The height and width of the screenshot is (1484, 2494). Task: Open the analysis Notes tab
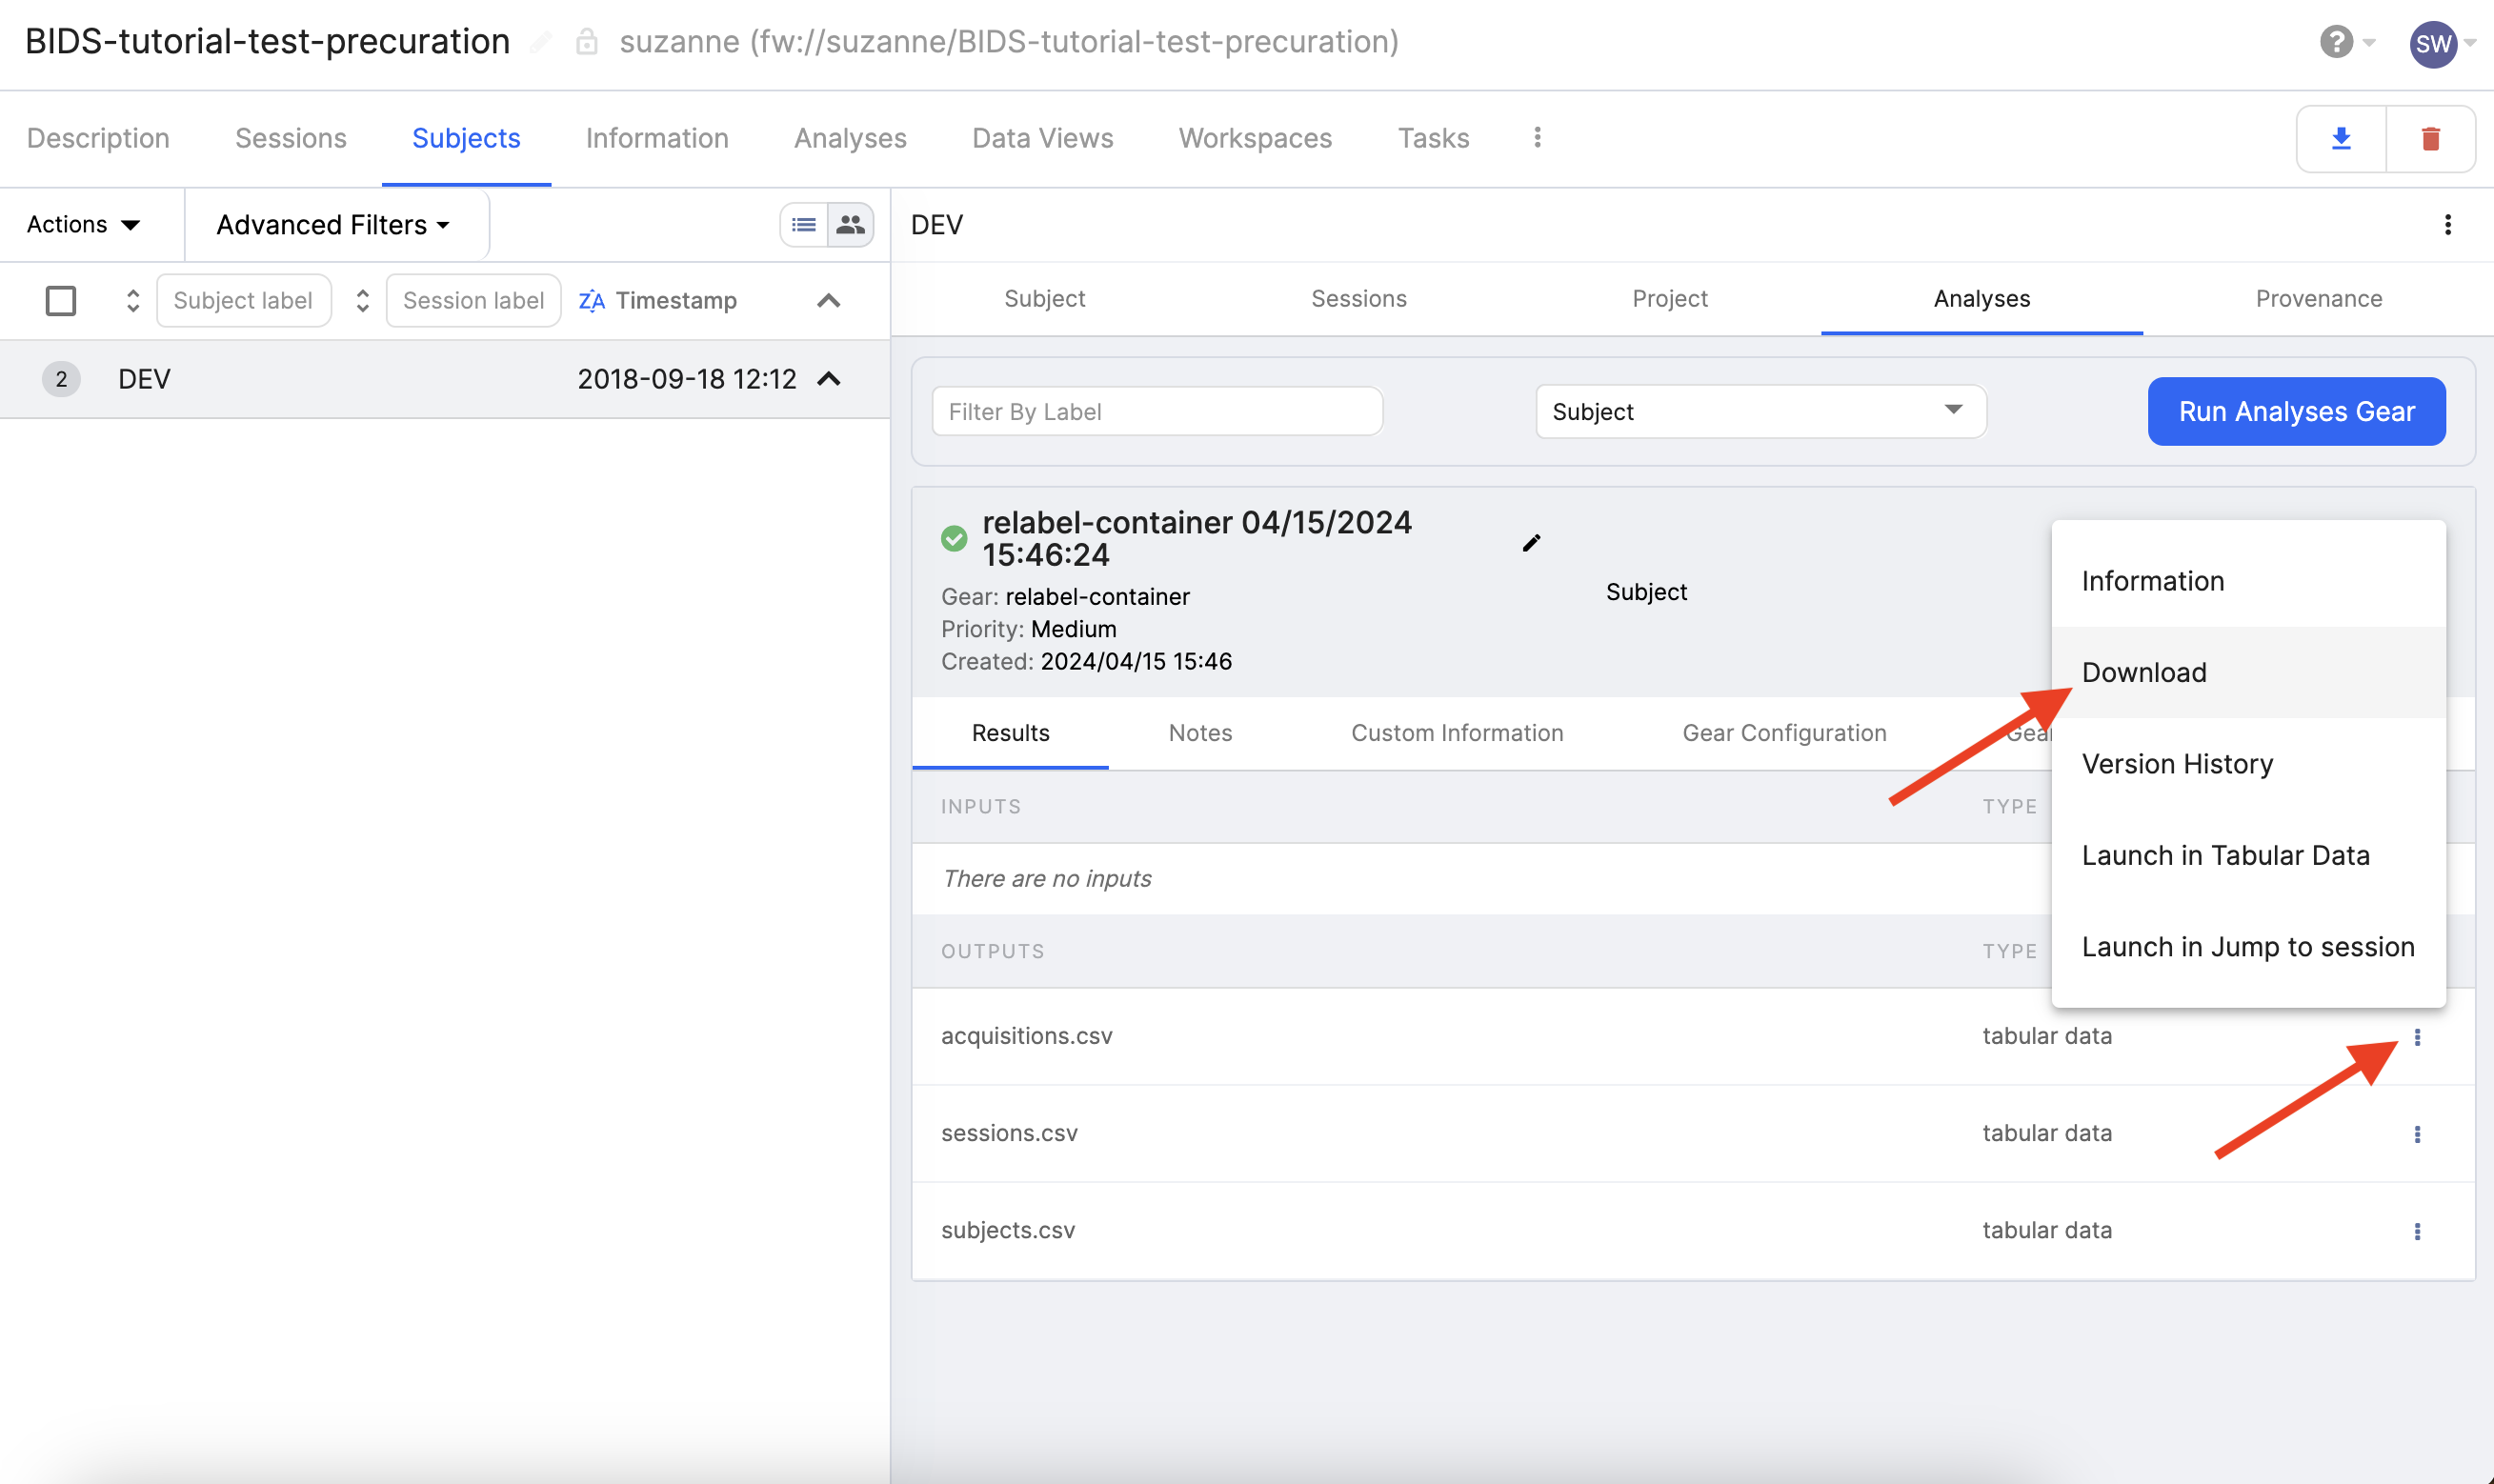point(1200,733)
